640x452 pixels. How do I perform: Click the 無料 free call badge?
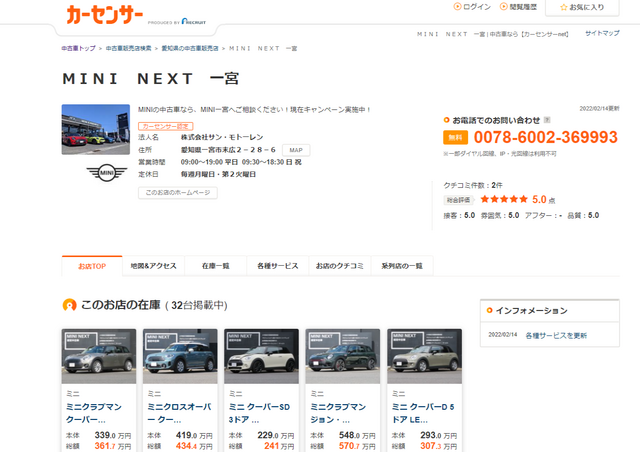(x=455, y=138)
